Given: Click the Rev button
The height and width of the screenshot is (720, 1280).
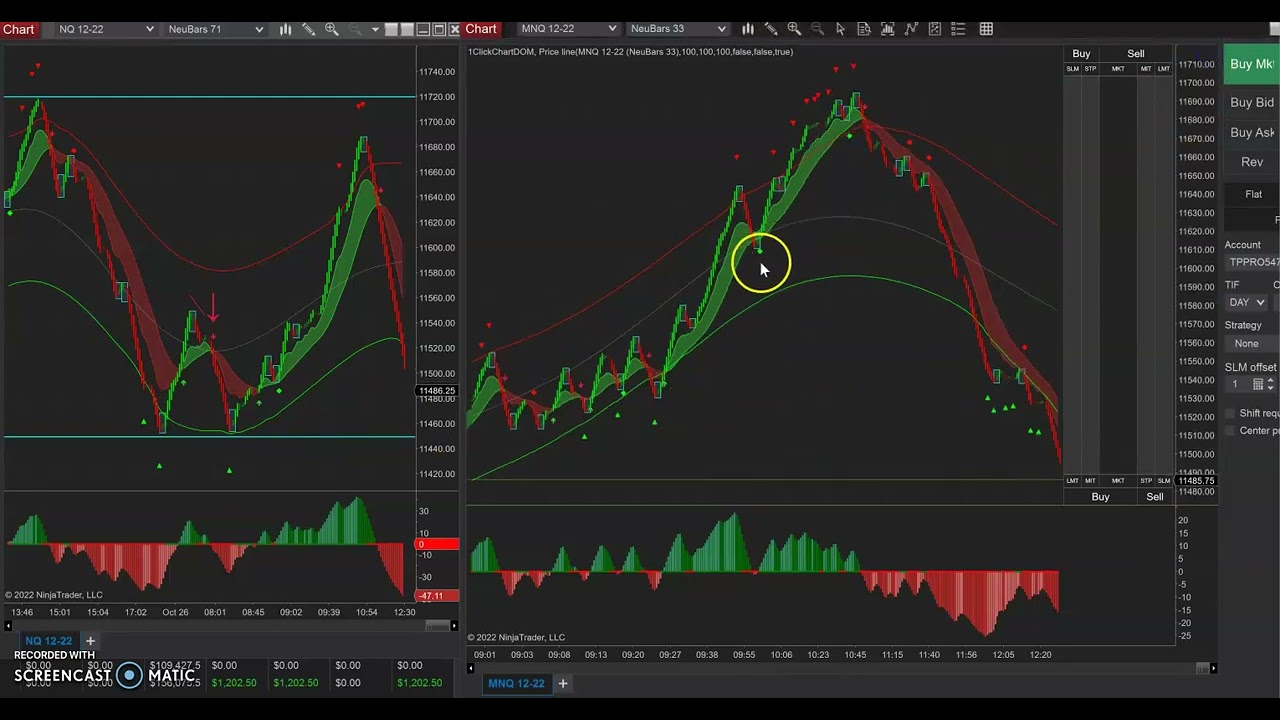Looking at the screenshot, I should 1252,162.
